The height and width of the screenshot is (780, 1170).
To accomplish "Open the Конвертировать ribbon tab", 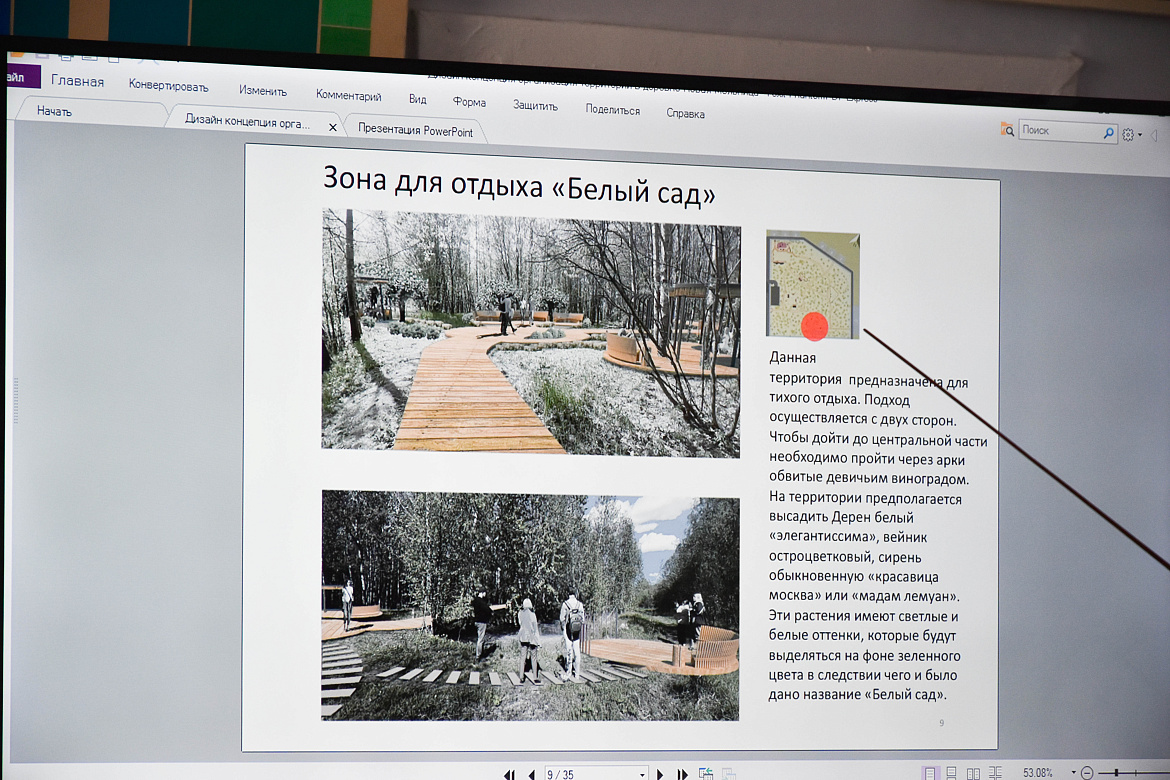I will click(x=168, y=86).
